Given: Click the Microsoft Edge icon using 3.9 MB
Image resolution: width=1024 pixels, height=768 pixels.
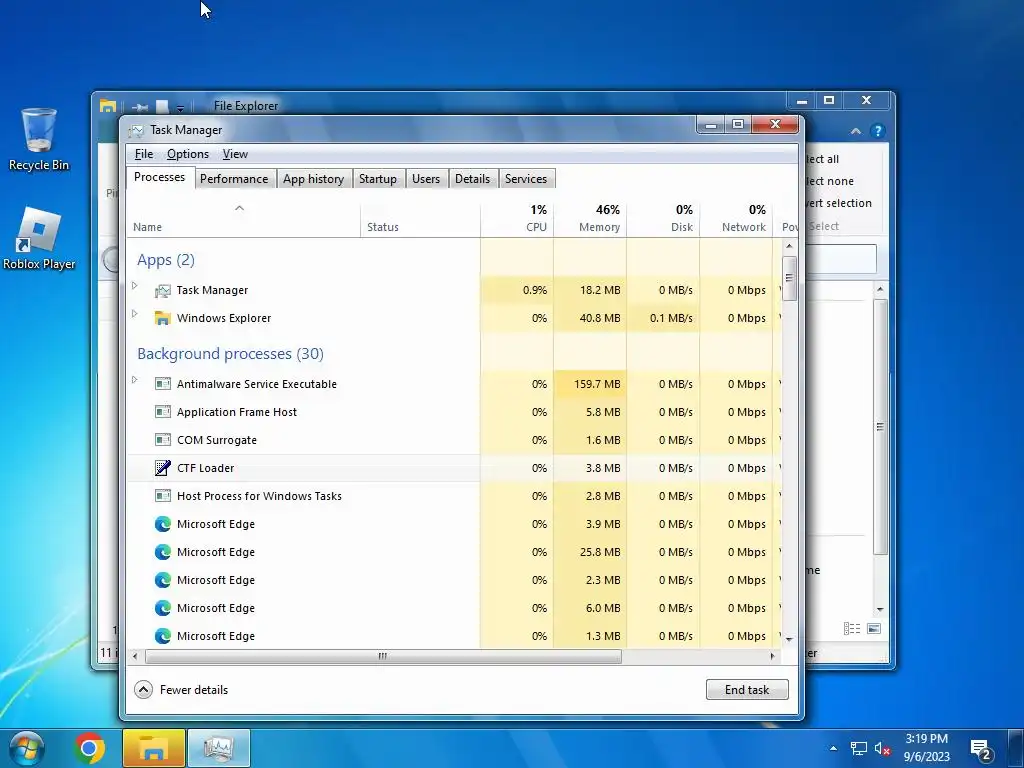Looking at the screenshot, I should point(163,524).
